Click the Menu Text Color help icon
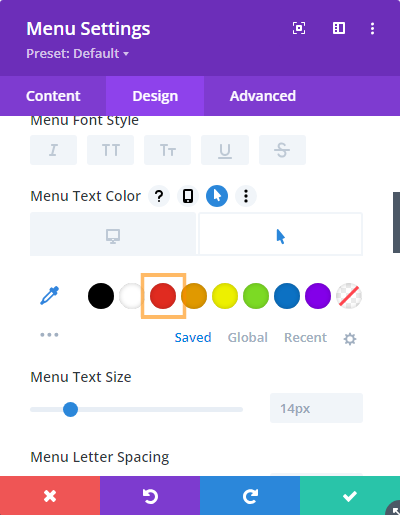This screenshot has width=400, height=515. (x=159, y=196)
